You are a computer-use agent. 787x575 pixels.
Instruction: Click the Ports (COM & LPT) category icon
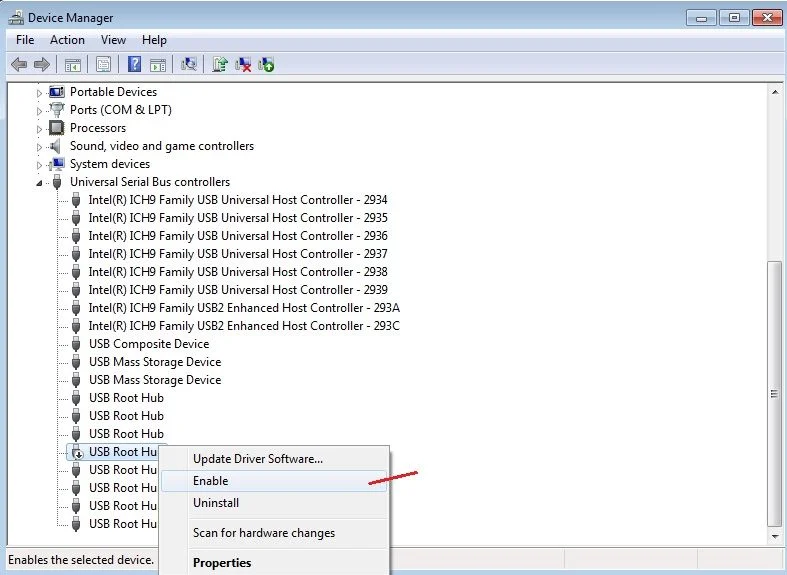57,109
